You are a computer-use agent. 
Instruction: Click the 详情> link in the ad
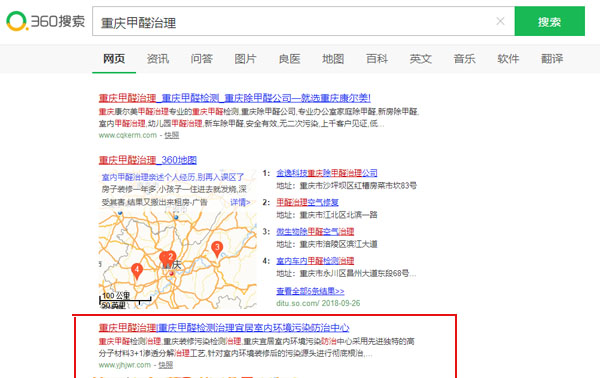pyautogui.click(x=240, y=202)
